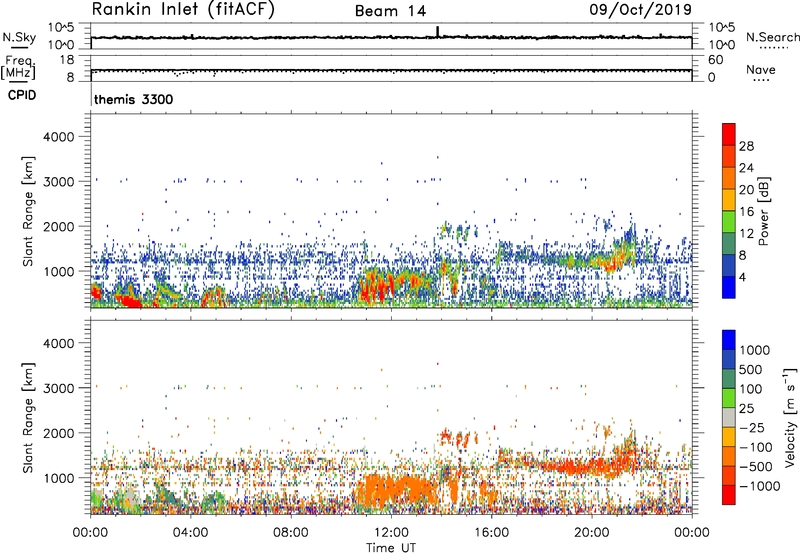Select the date '09/Oct/2019'

click(640, 10)
